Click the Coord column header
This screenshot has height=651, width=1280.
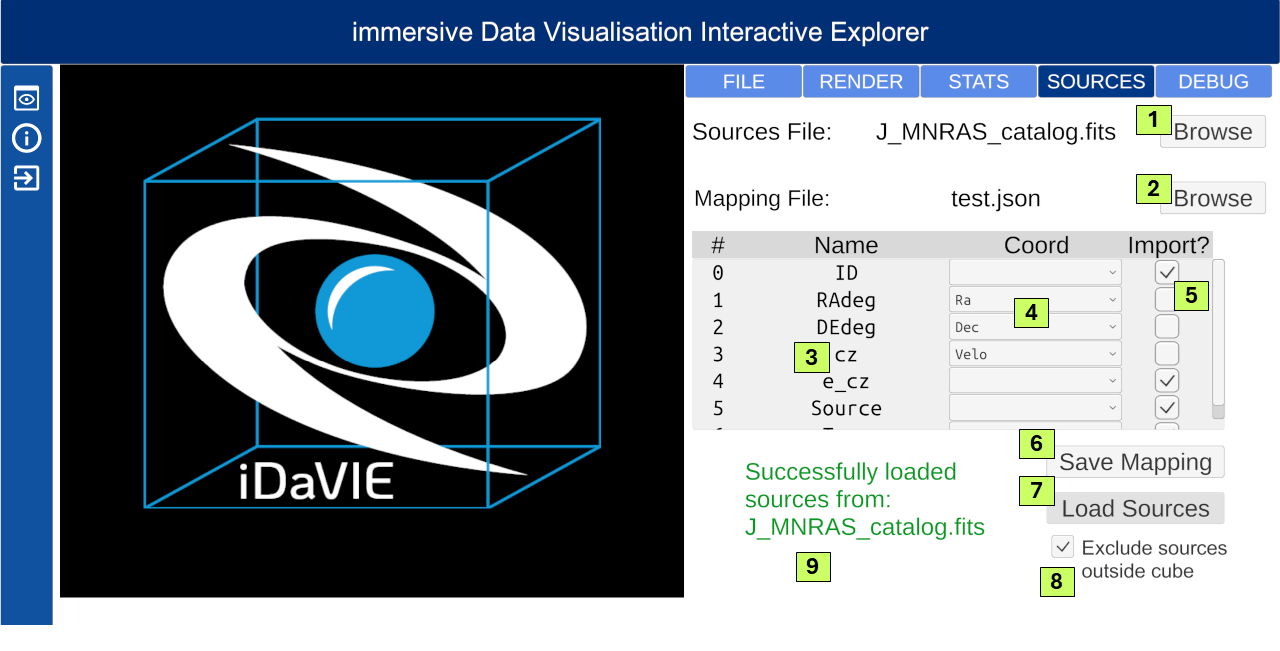pyautogui.click(x=1036, y=245)
